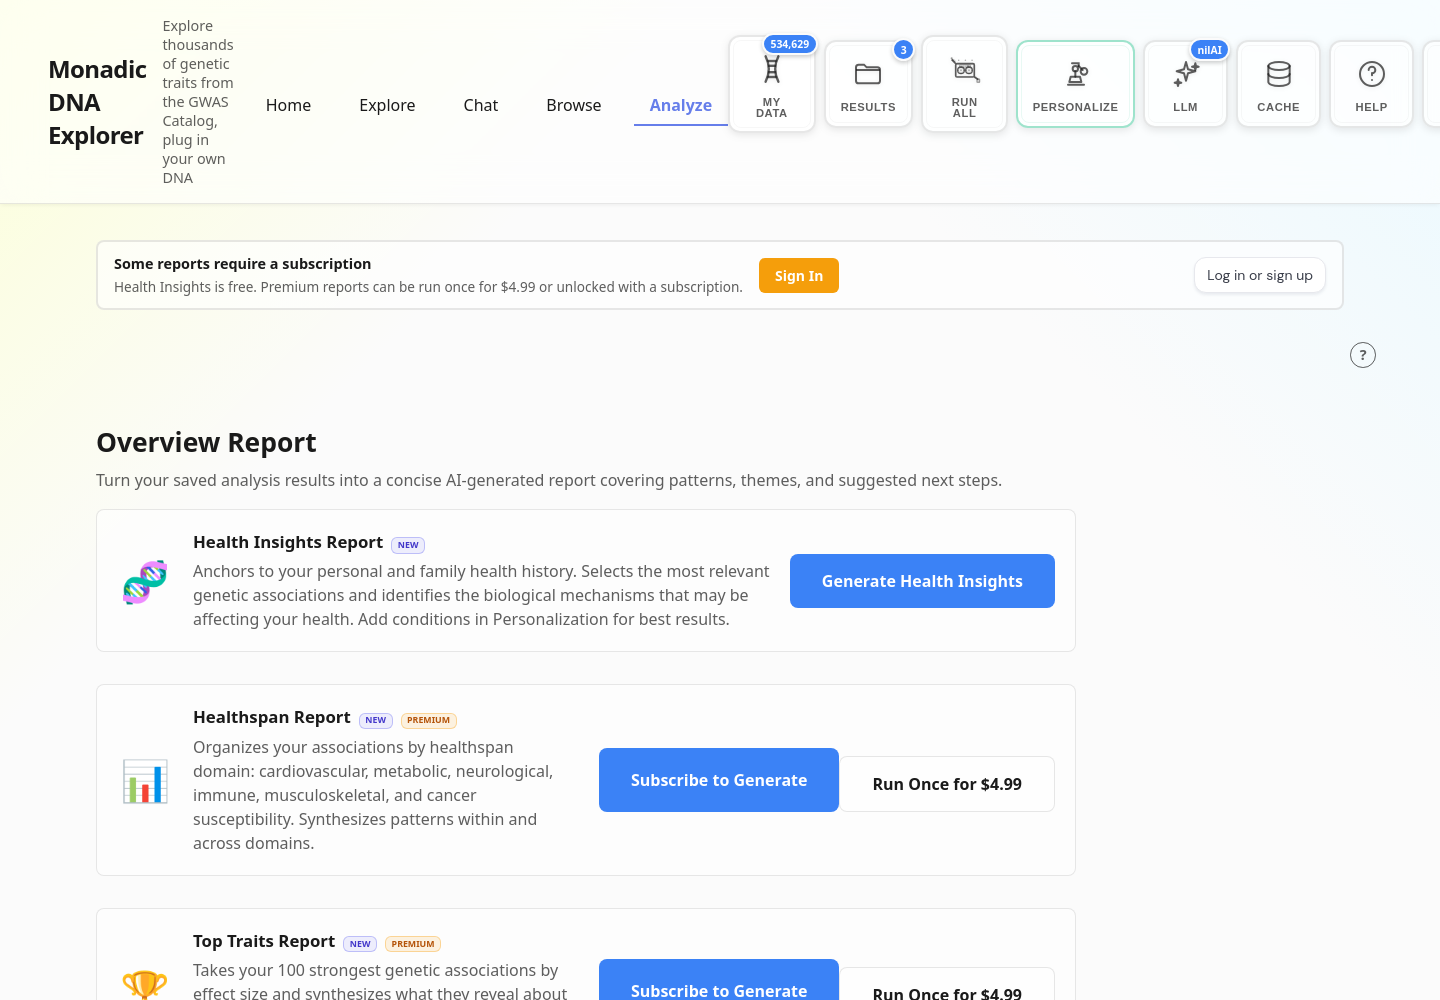Open Personalize settings icon
The width and height of the screenshot is (1440, 1000).
pos(1075,84)
